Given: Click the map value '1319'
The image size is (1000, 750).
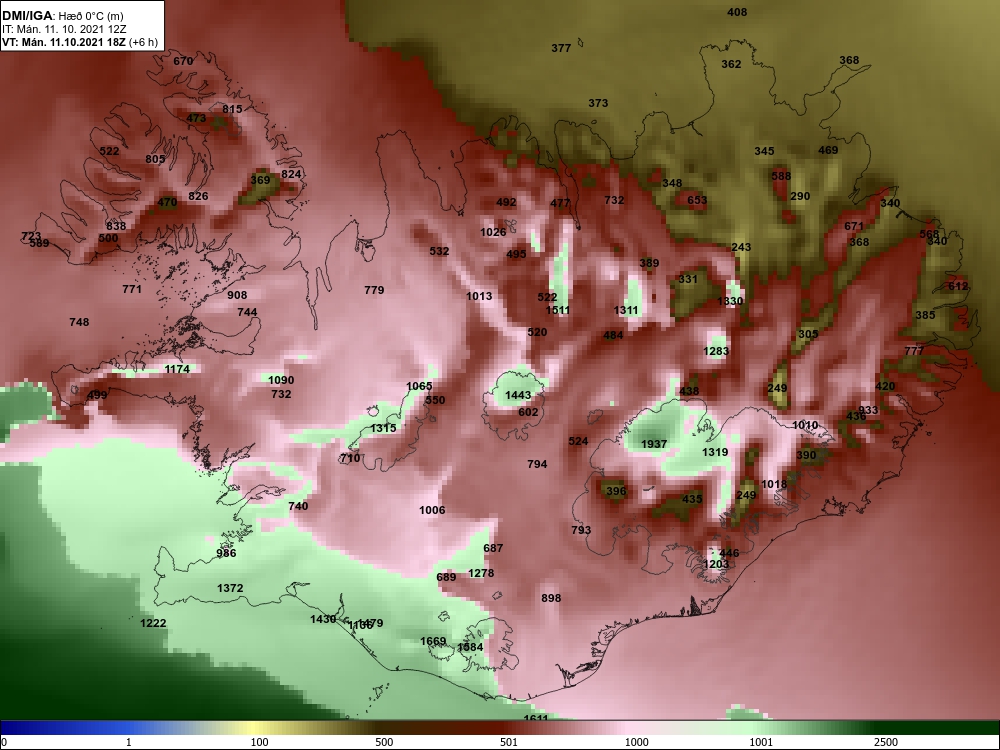Looking at the screenshot, I should click(x=715, y=452).
